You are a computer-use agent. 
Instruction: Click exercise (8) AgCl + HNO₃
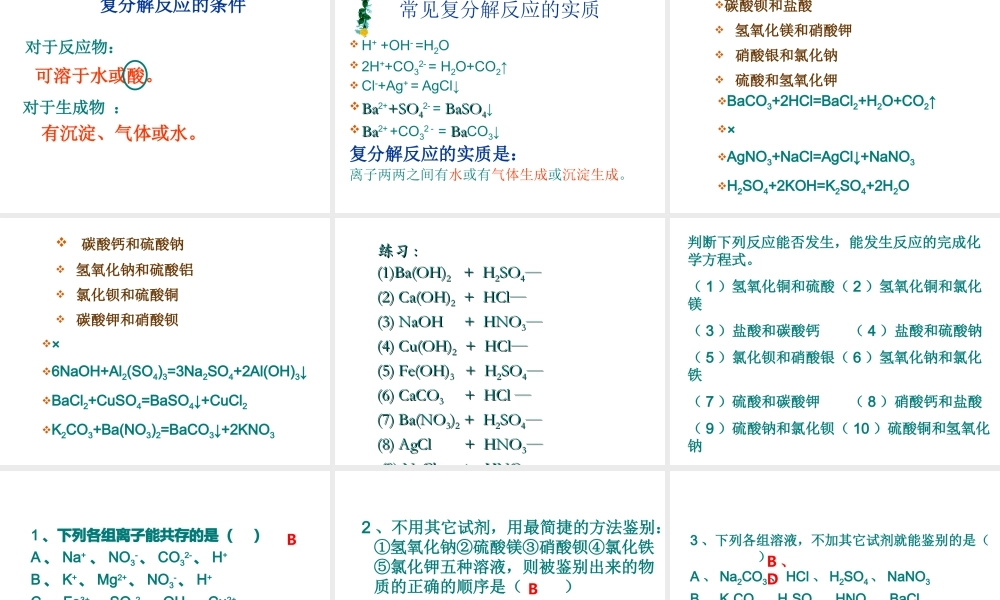[460, 445]
